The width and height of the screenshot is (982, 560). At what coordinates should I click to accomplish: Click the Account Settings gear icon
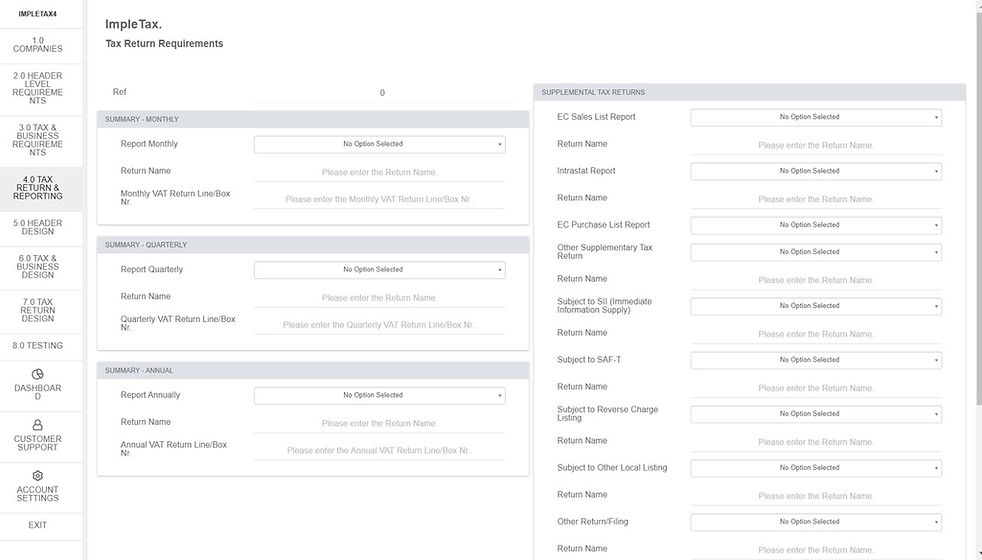tap(38, 476)
